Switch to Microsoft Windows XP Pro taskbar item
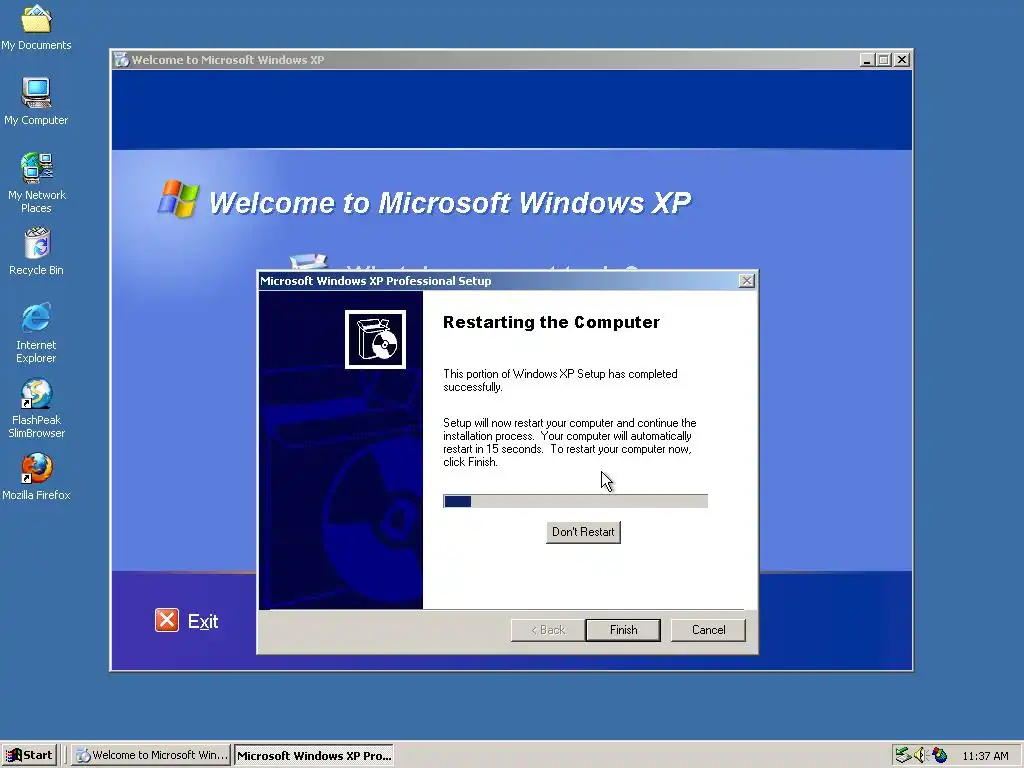The image size is (1024, 768). pos(314,755)
